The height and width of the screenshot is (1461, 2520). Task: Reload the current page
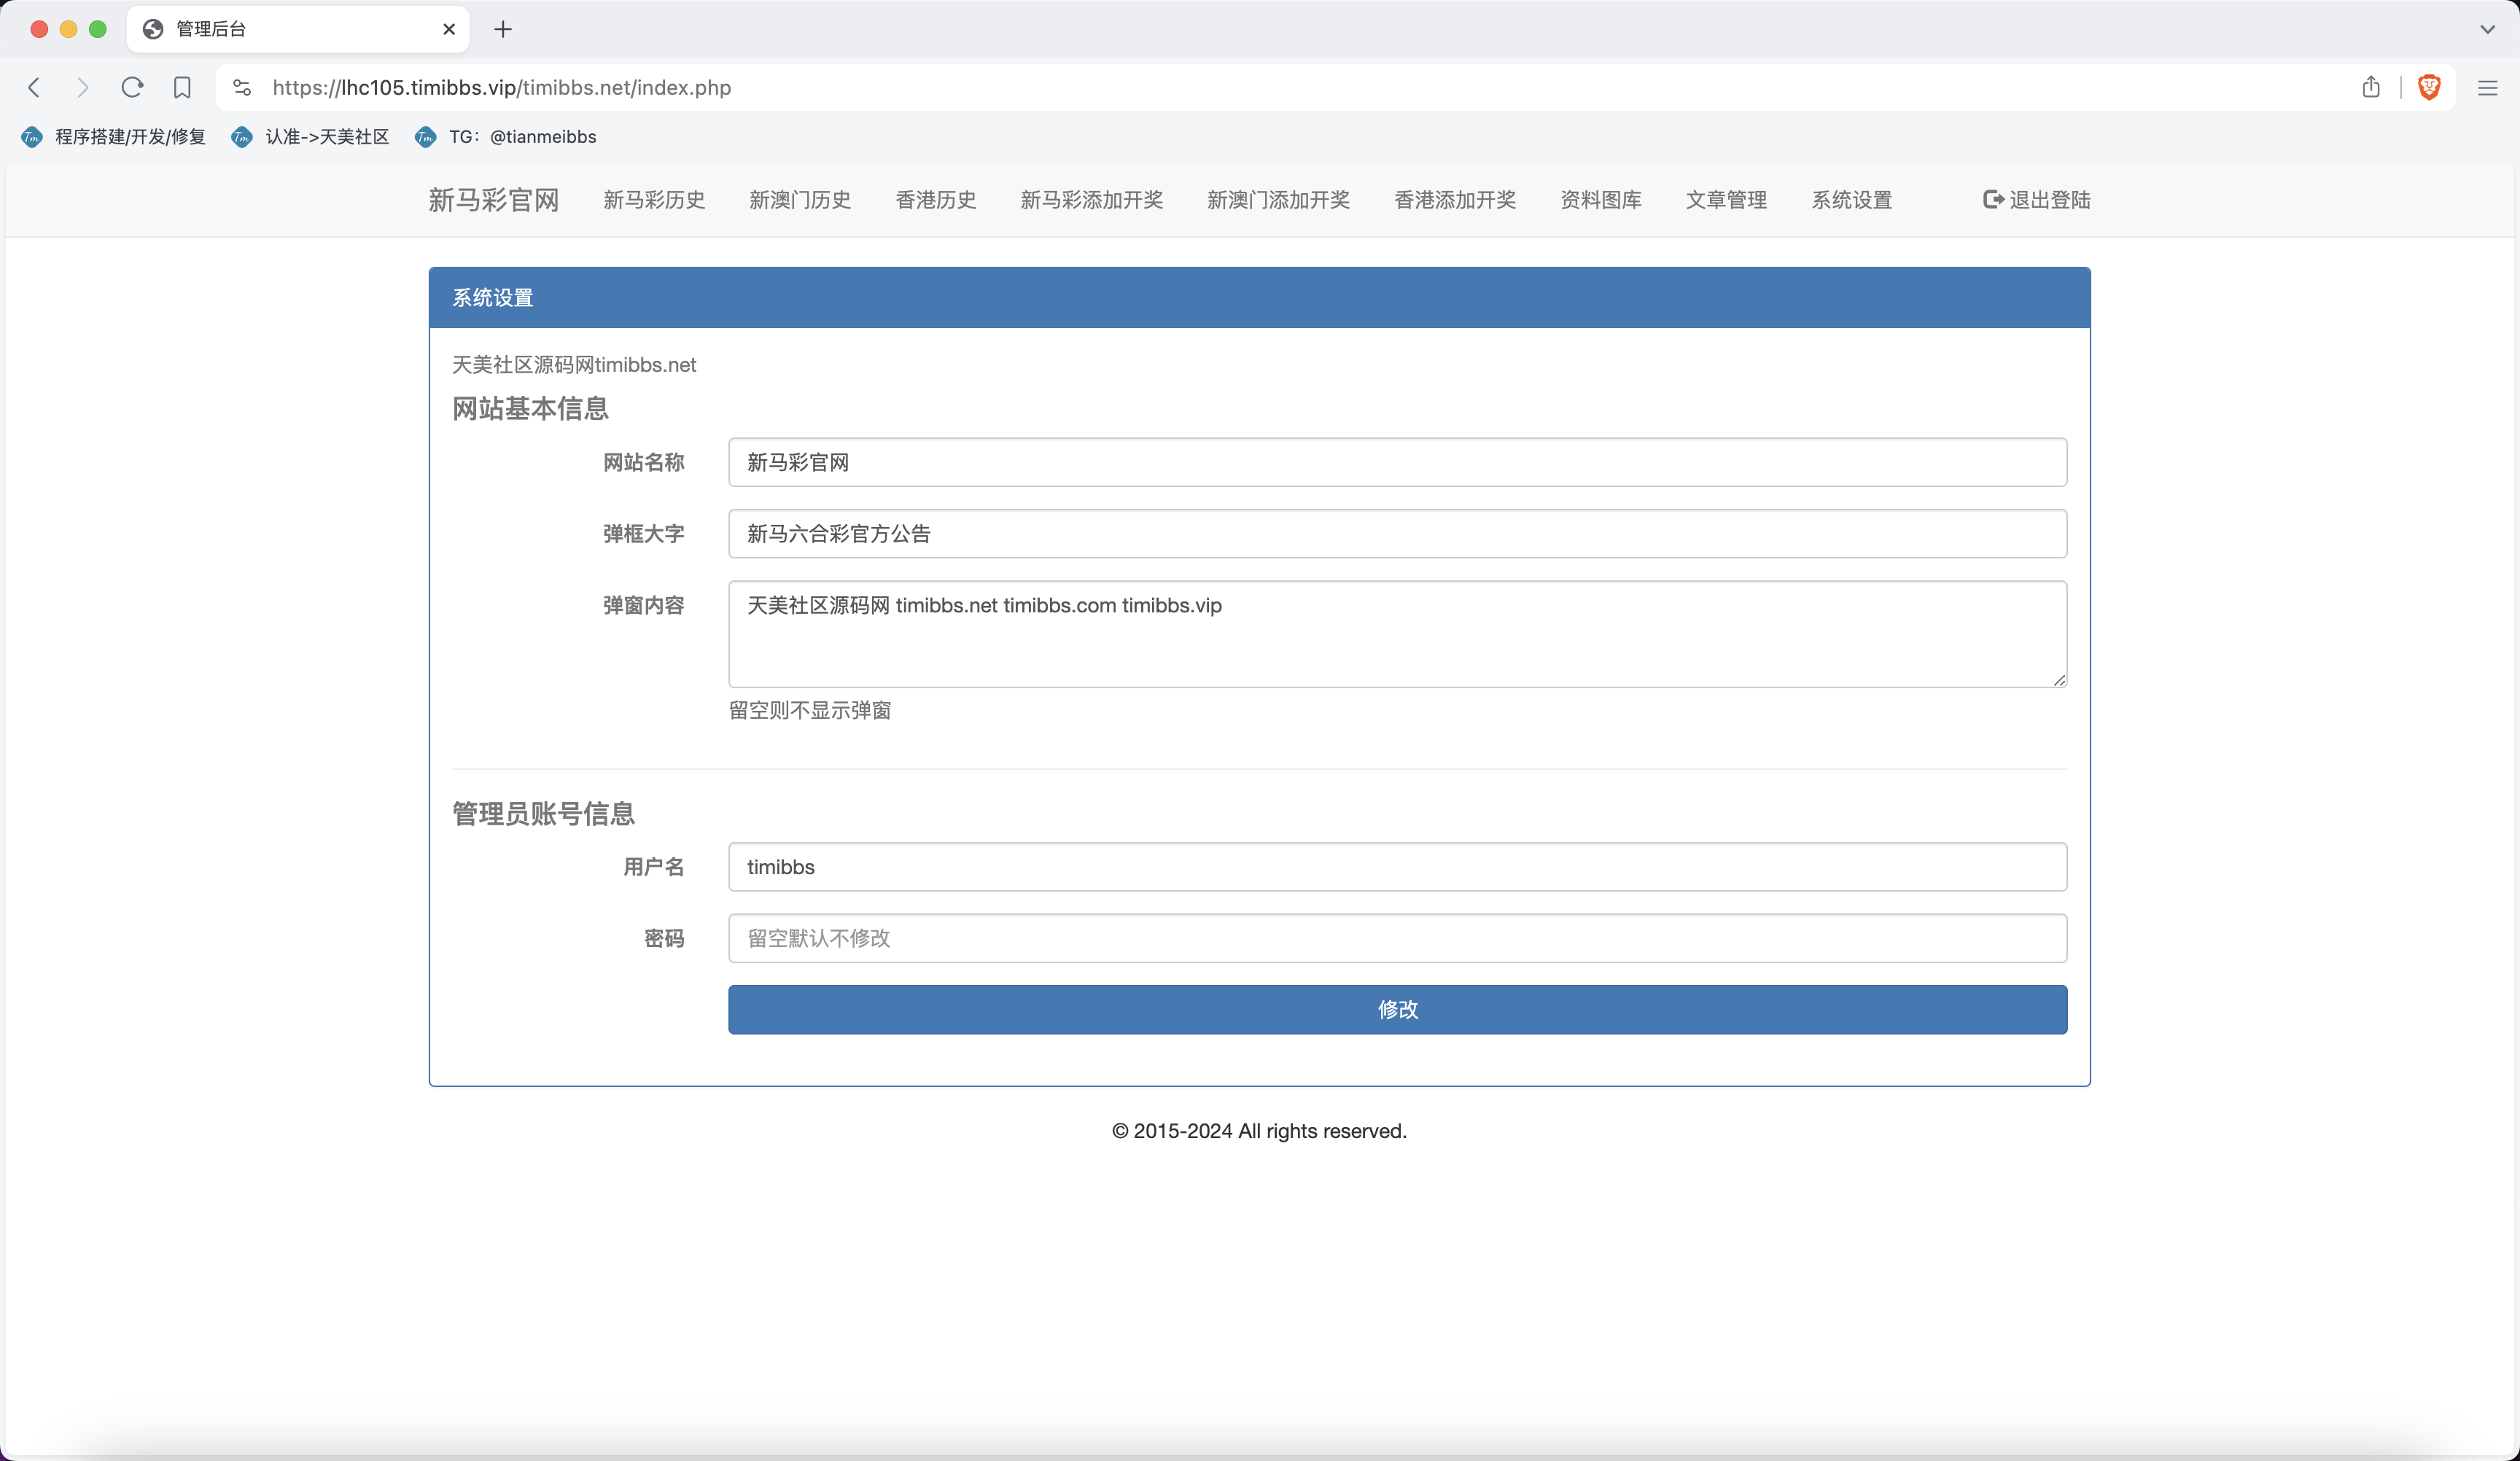pos(132,87)
